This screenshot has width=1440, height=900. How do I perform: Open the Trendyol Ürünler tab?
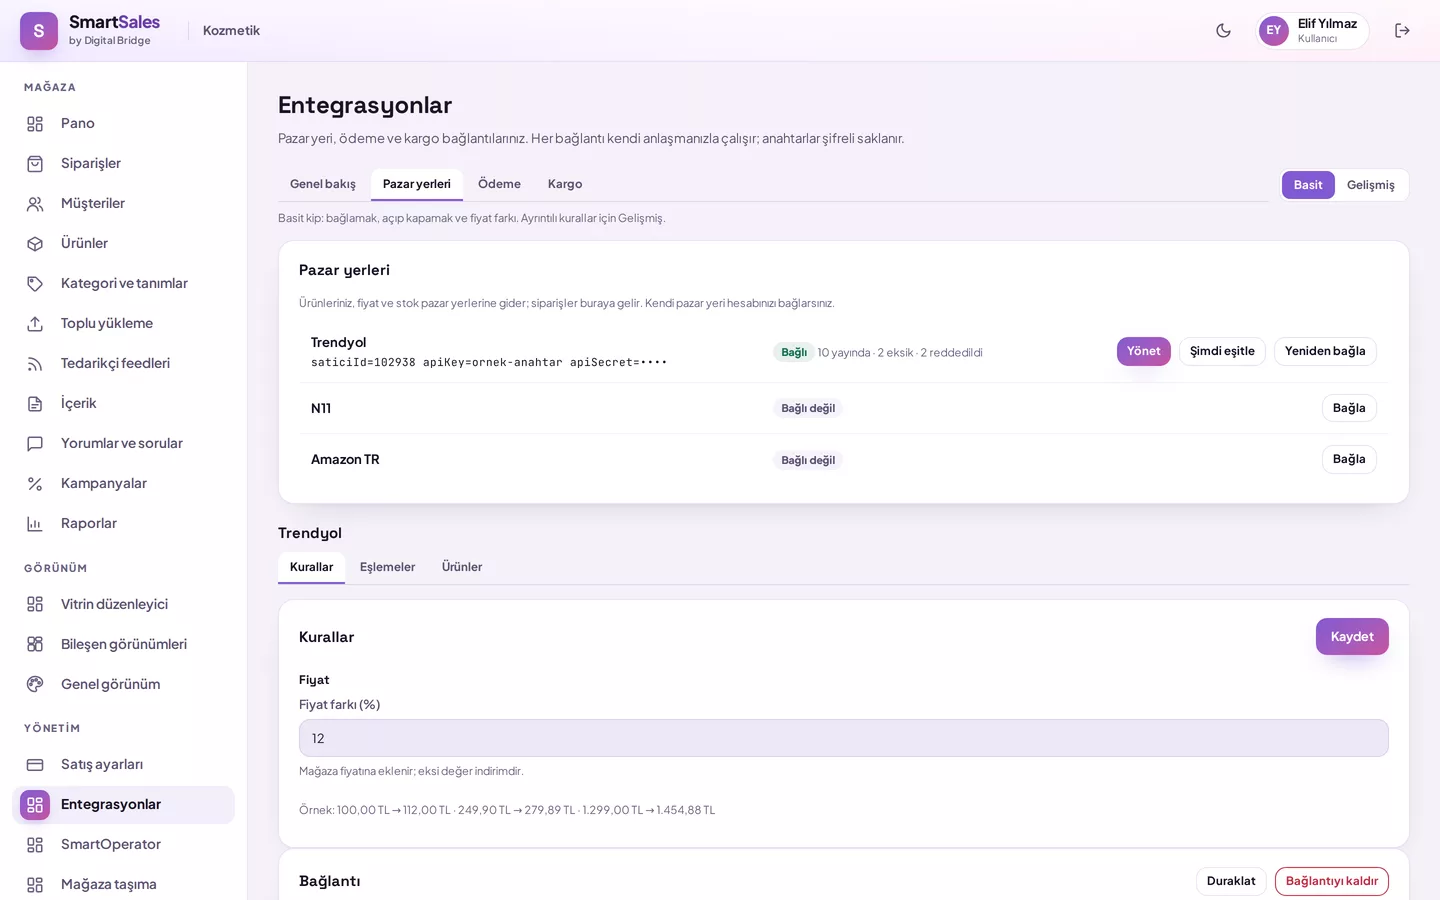[462, 567]
